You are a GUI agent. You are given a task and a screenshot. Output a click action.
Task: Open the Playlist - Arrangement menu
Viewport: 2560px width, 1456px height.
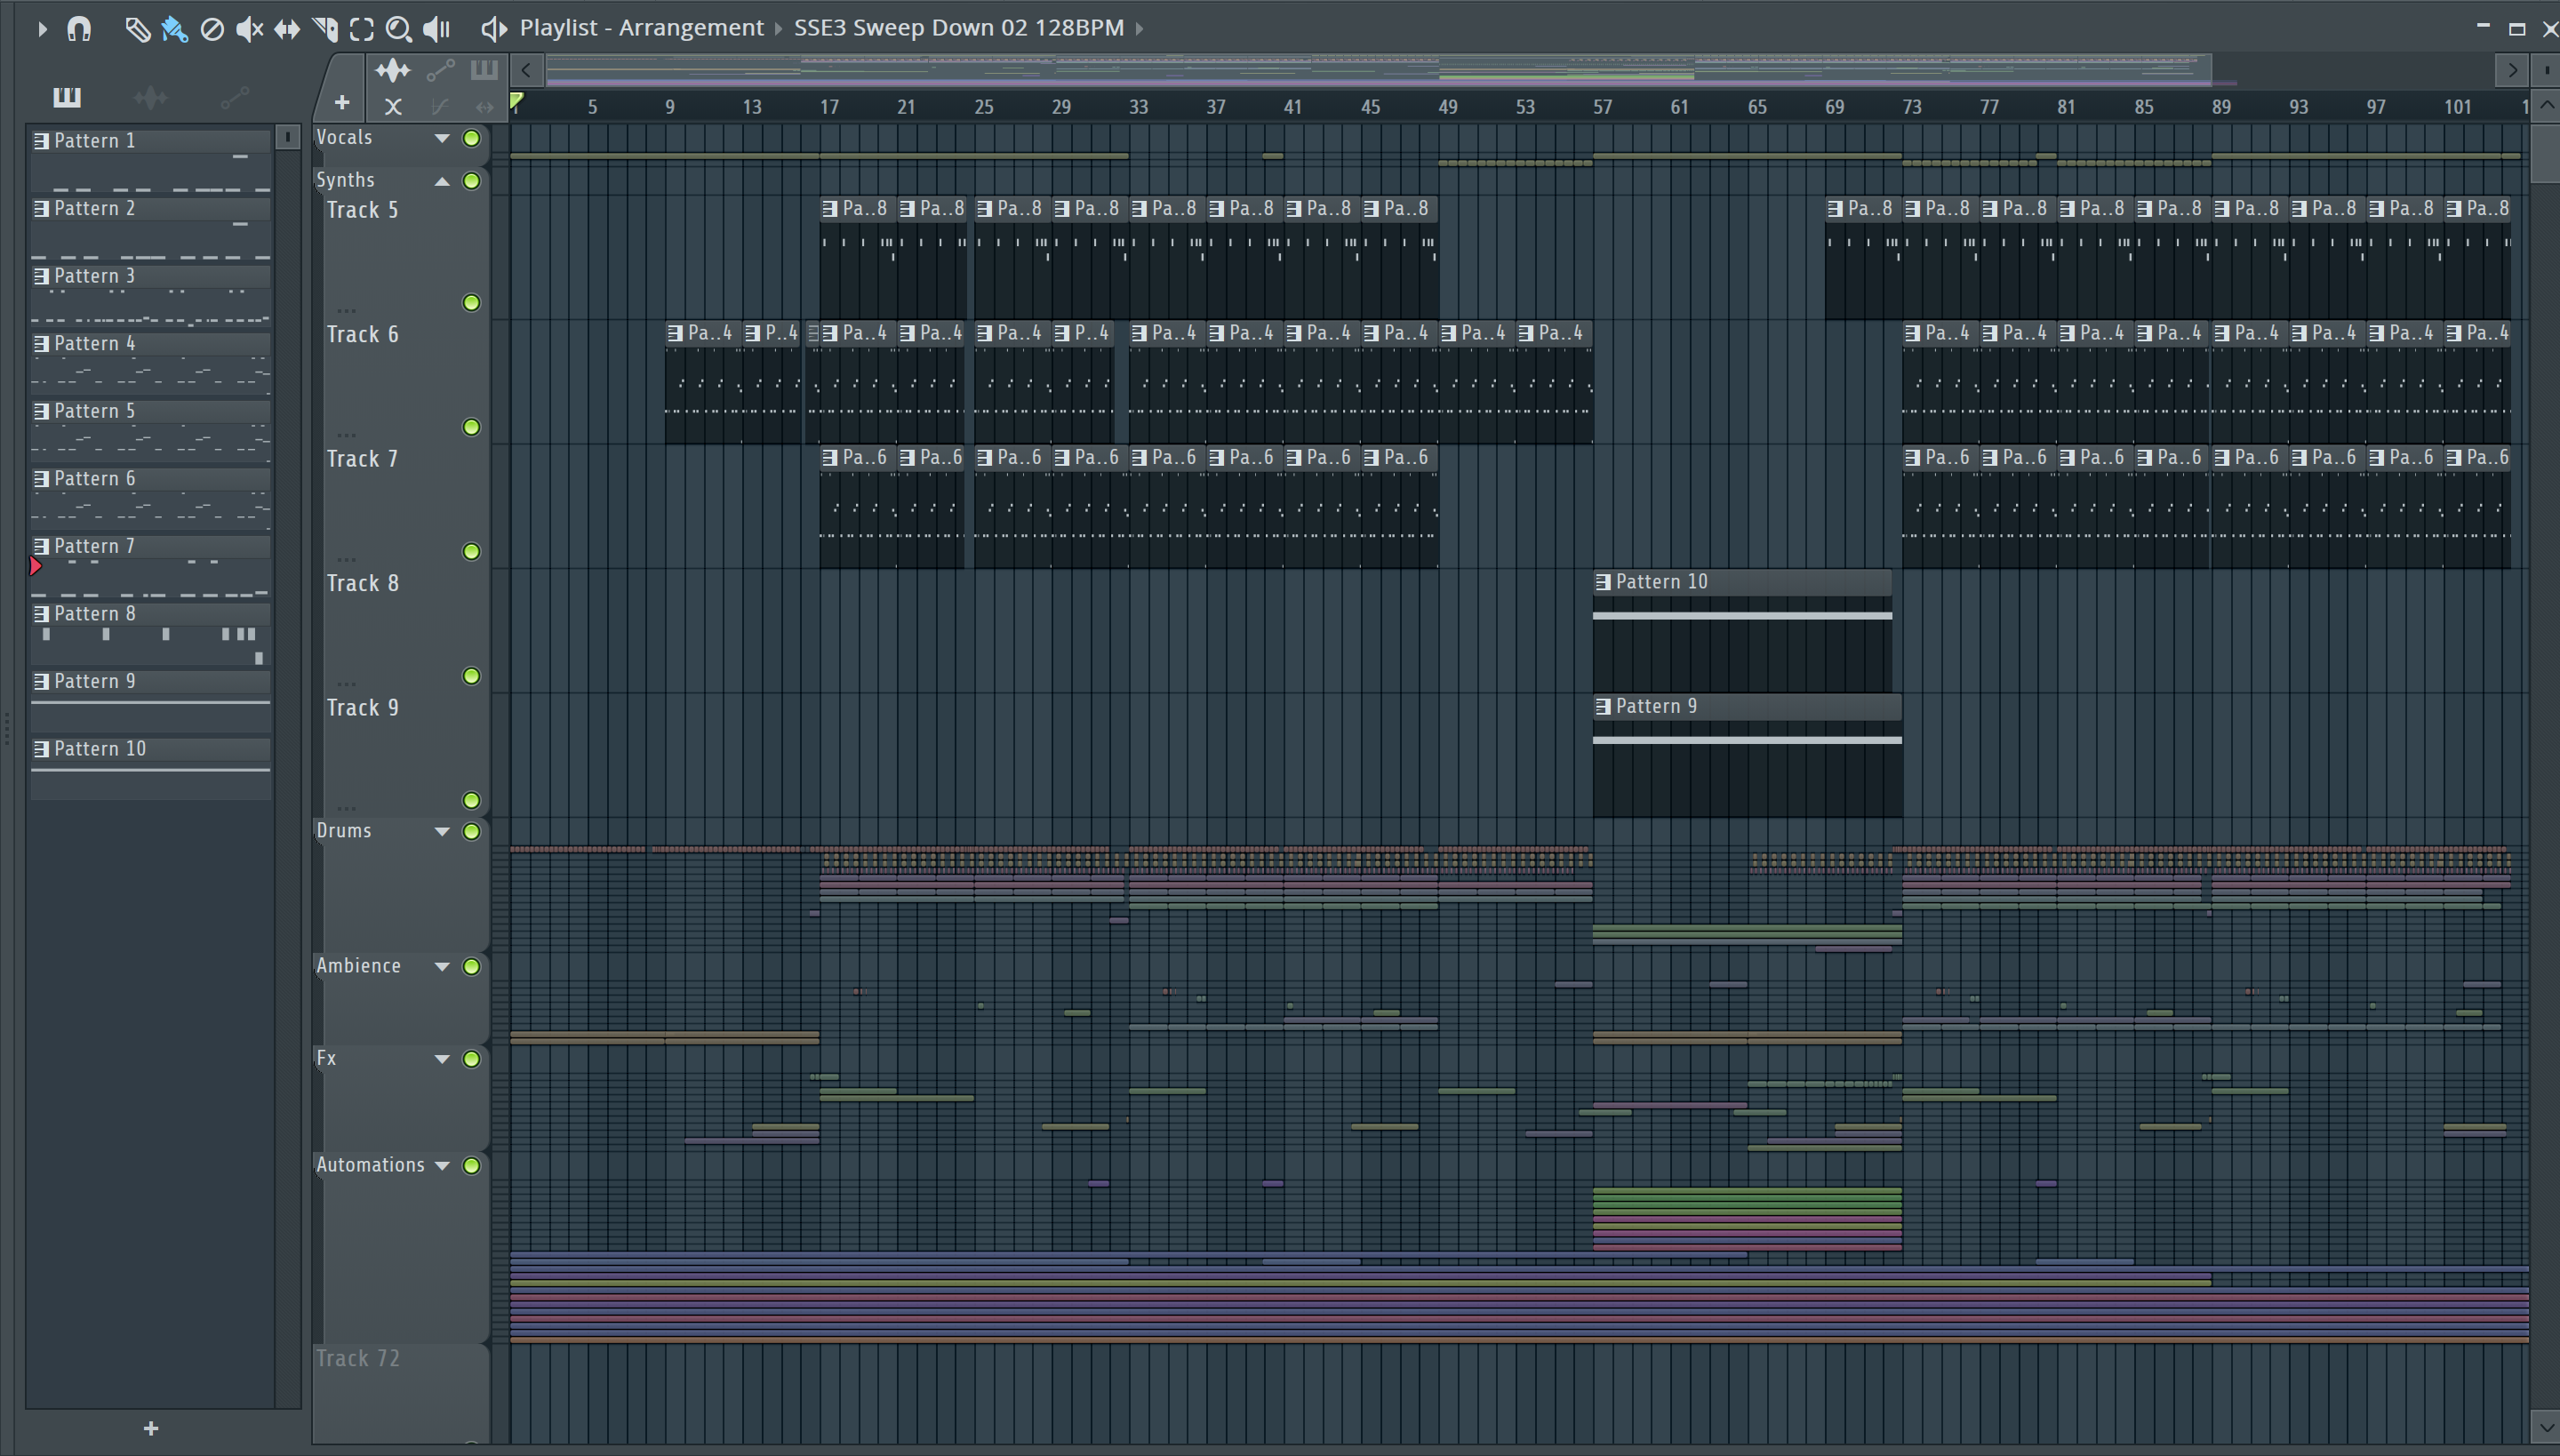pyautogui.click(x=641, y=28)
